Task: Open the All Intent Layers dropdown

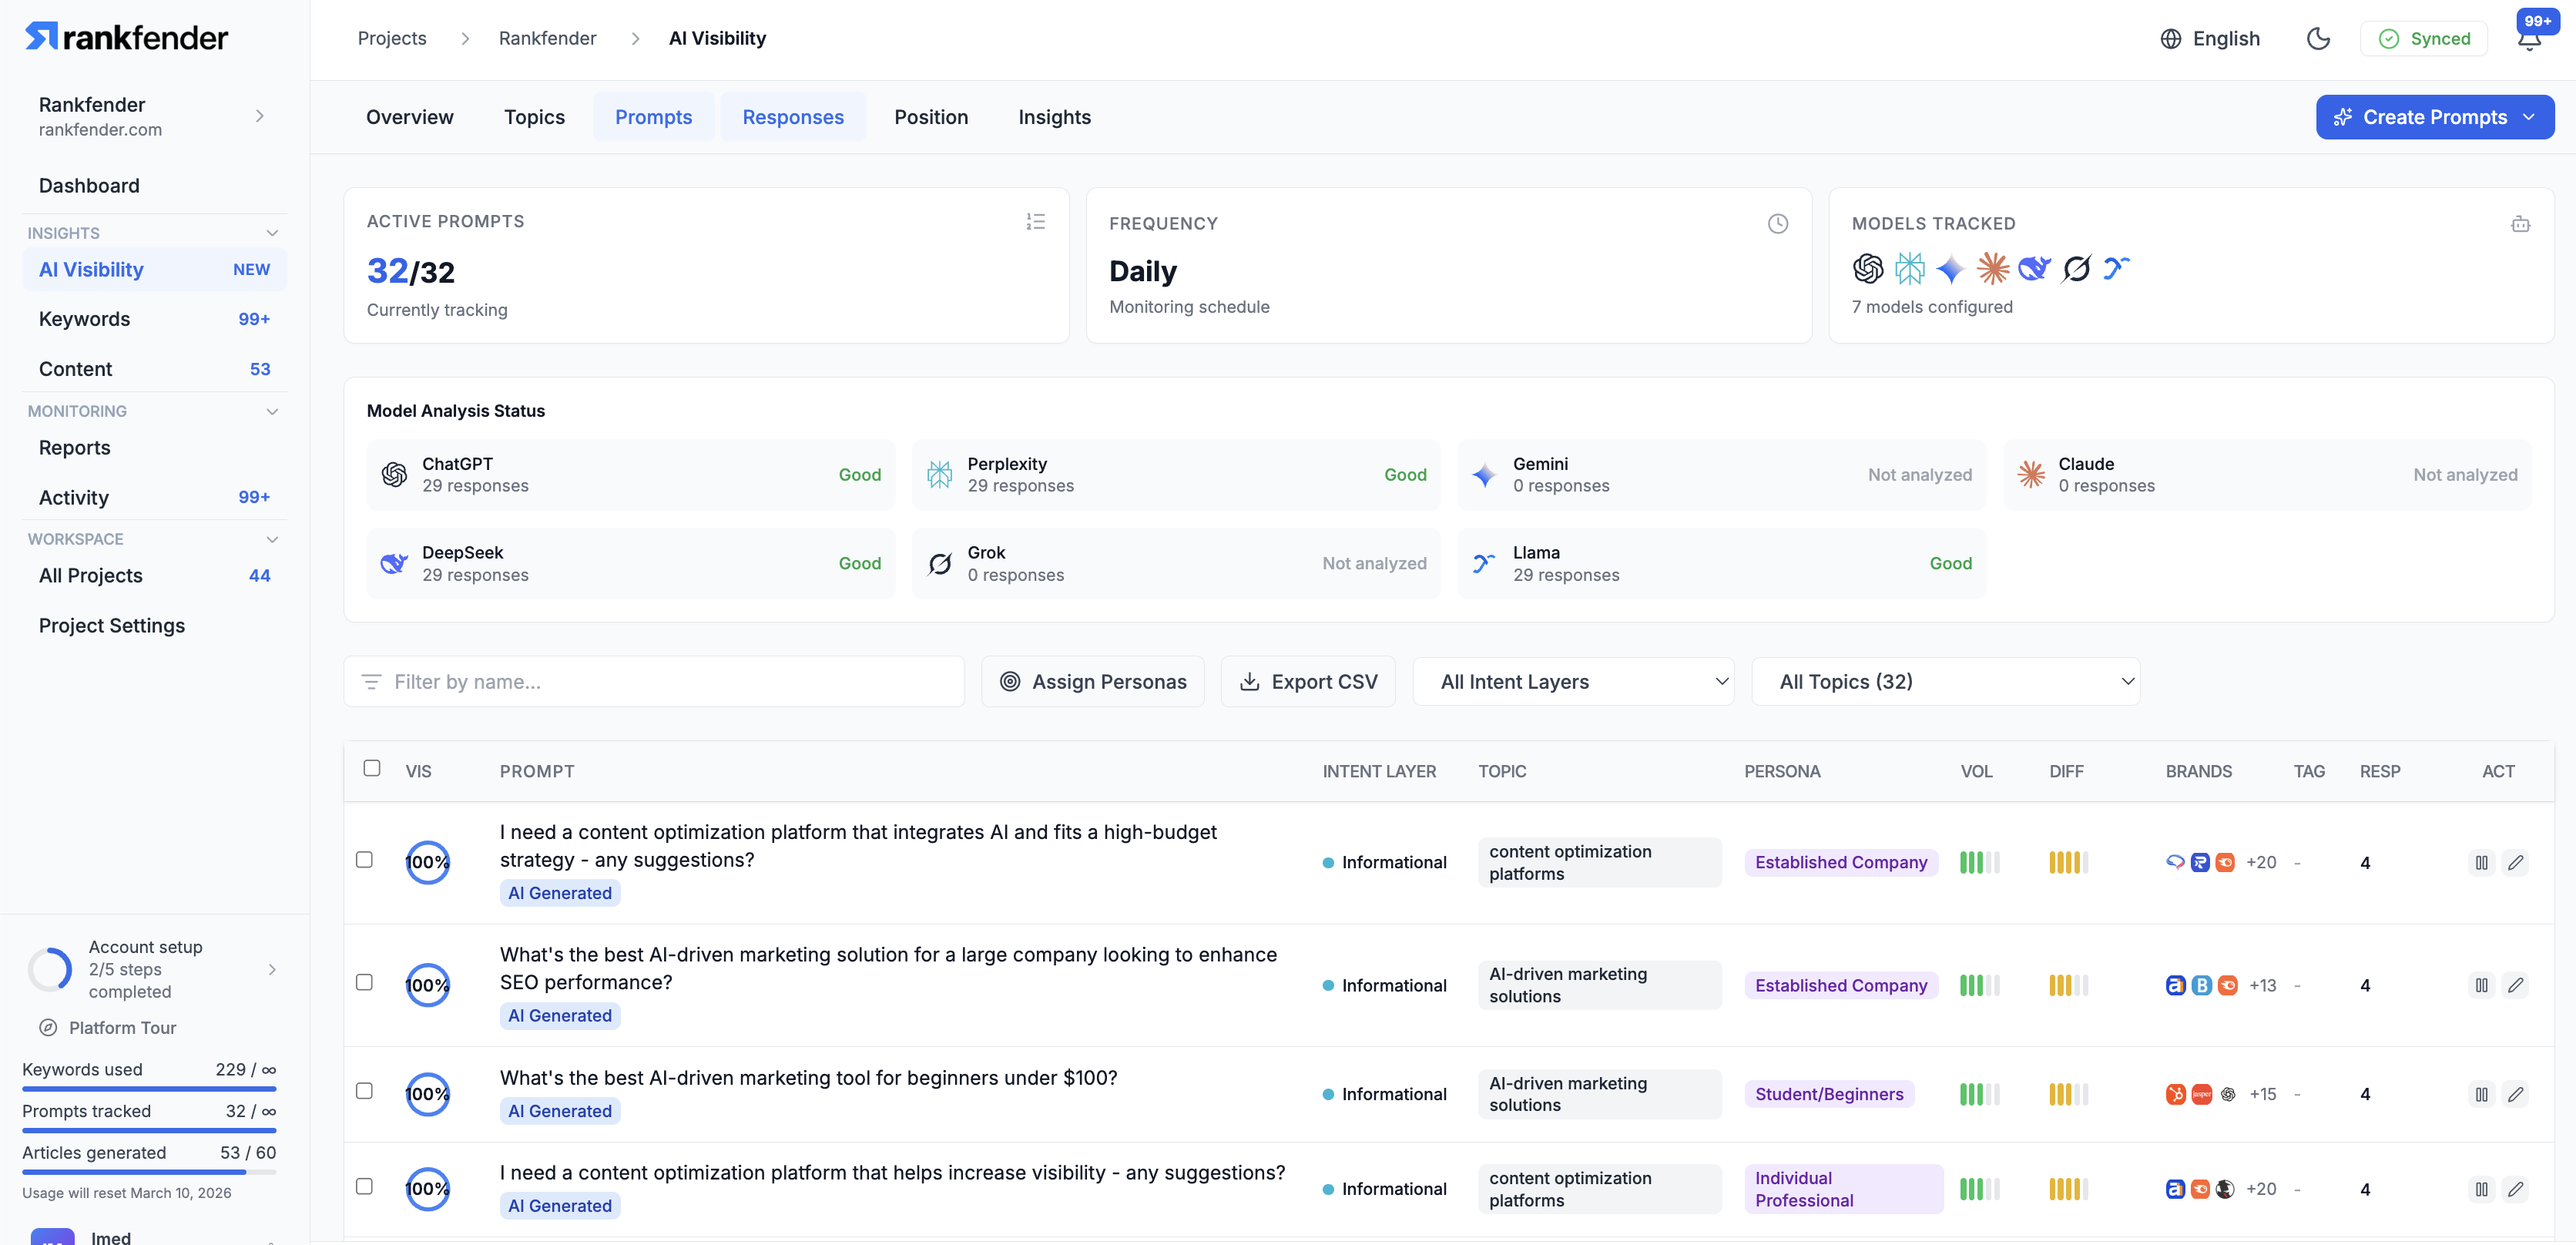Action: point(1573,681)
